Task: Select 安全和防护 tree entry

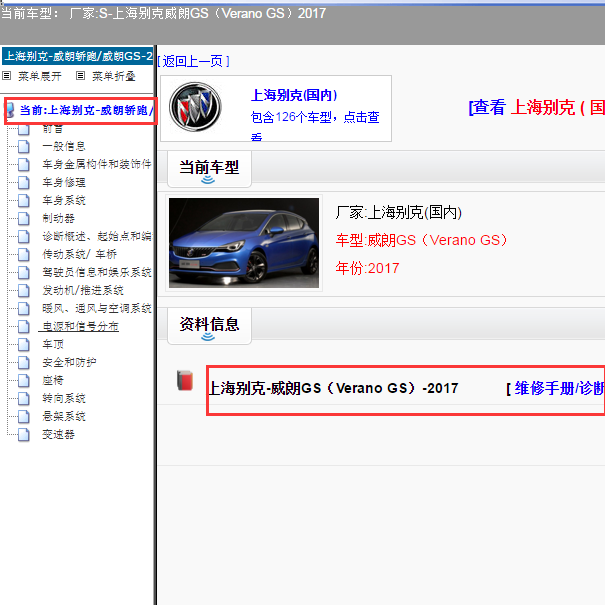Action: click(69, 362)
